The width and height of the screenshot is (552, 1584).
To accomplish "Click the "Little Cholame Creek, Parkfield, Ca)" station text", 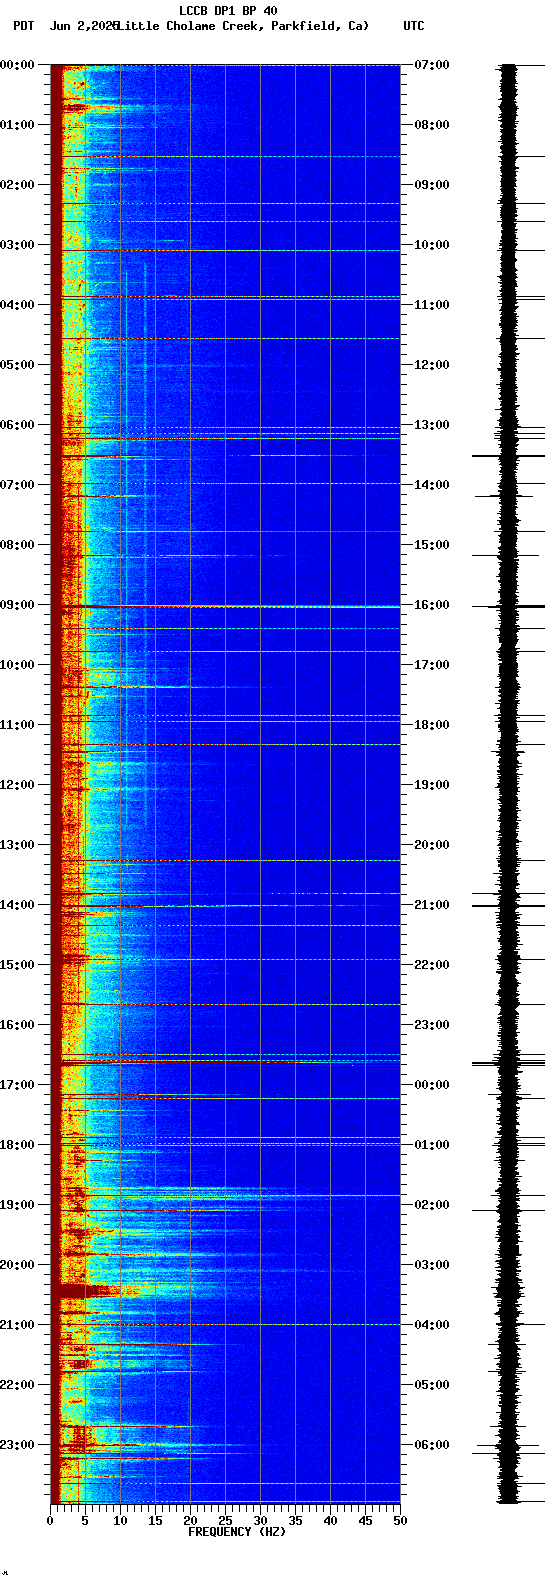I will 243,26.
